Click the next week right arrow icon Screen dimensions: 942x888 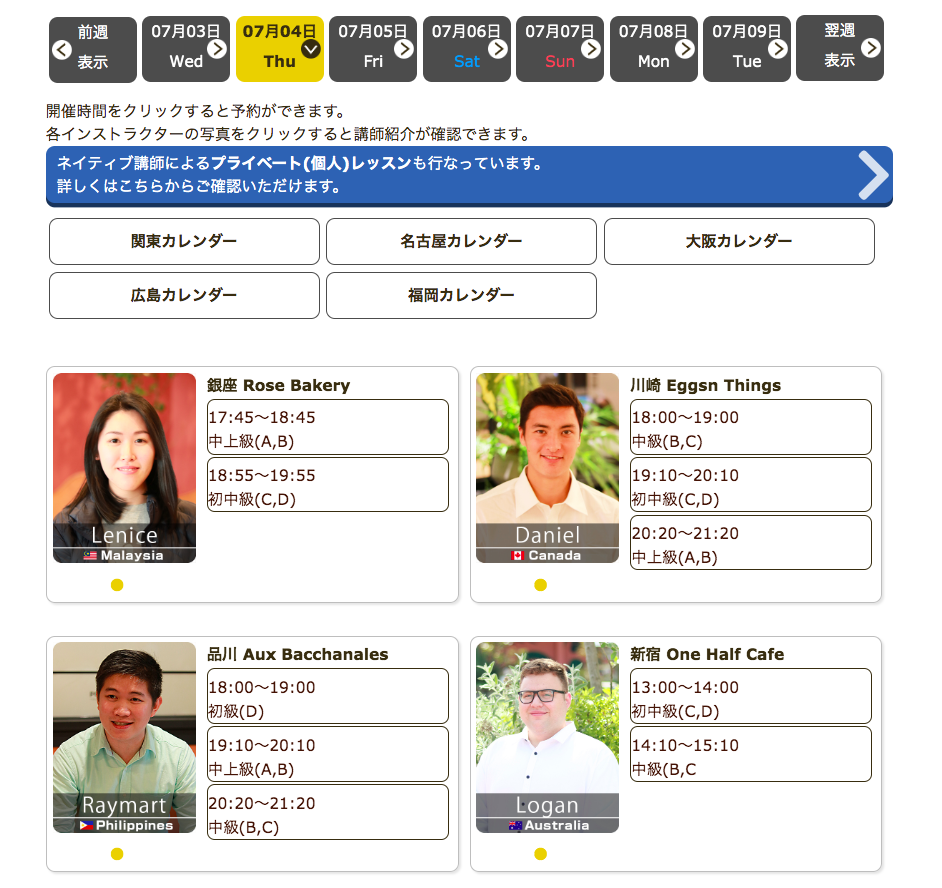pyautogui.click(x=871, y=48)
